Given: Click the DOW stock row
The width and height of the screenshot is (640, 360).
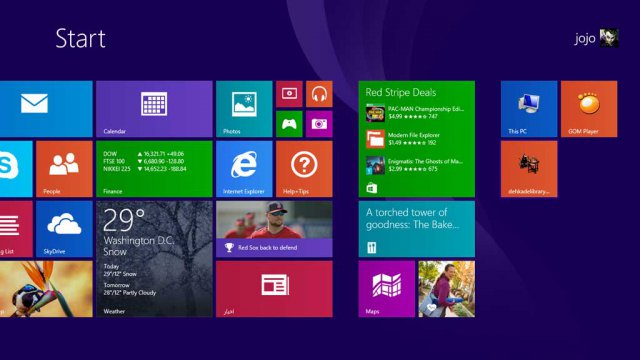Looking at the screenshot, I should pos(144,154).
